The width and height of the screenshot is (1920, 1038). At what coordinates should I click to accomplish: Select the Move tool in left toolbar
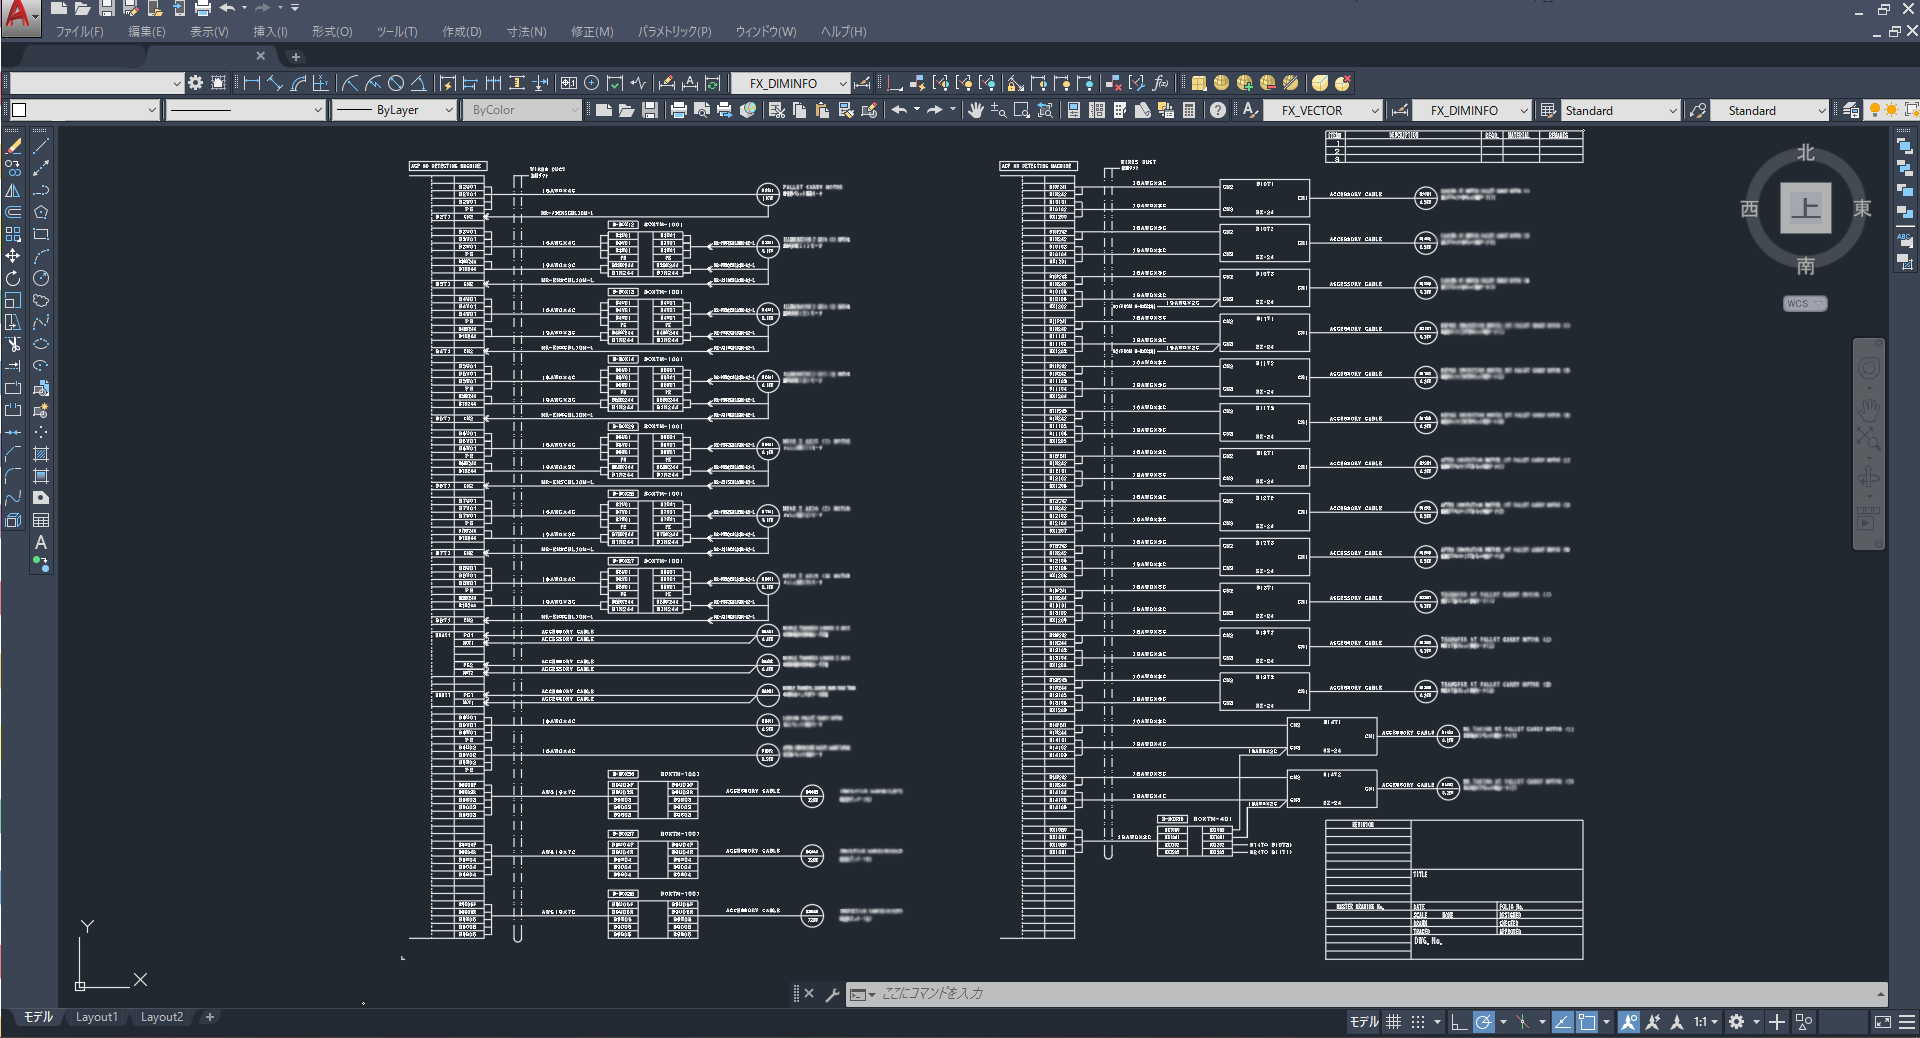tap(13, 256)
